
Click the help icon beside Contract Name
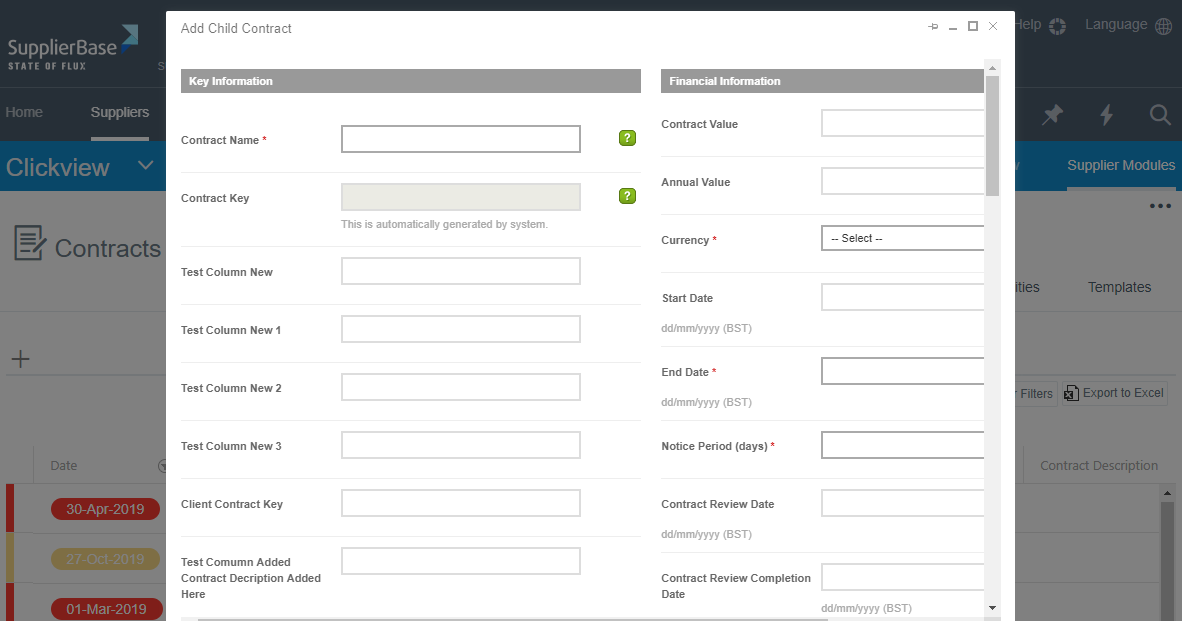click(x=627, y=138)
